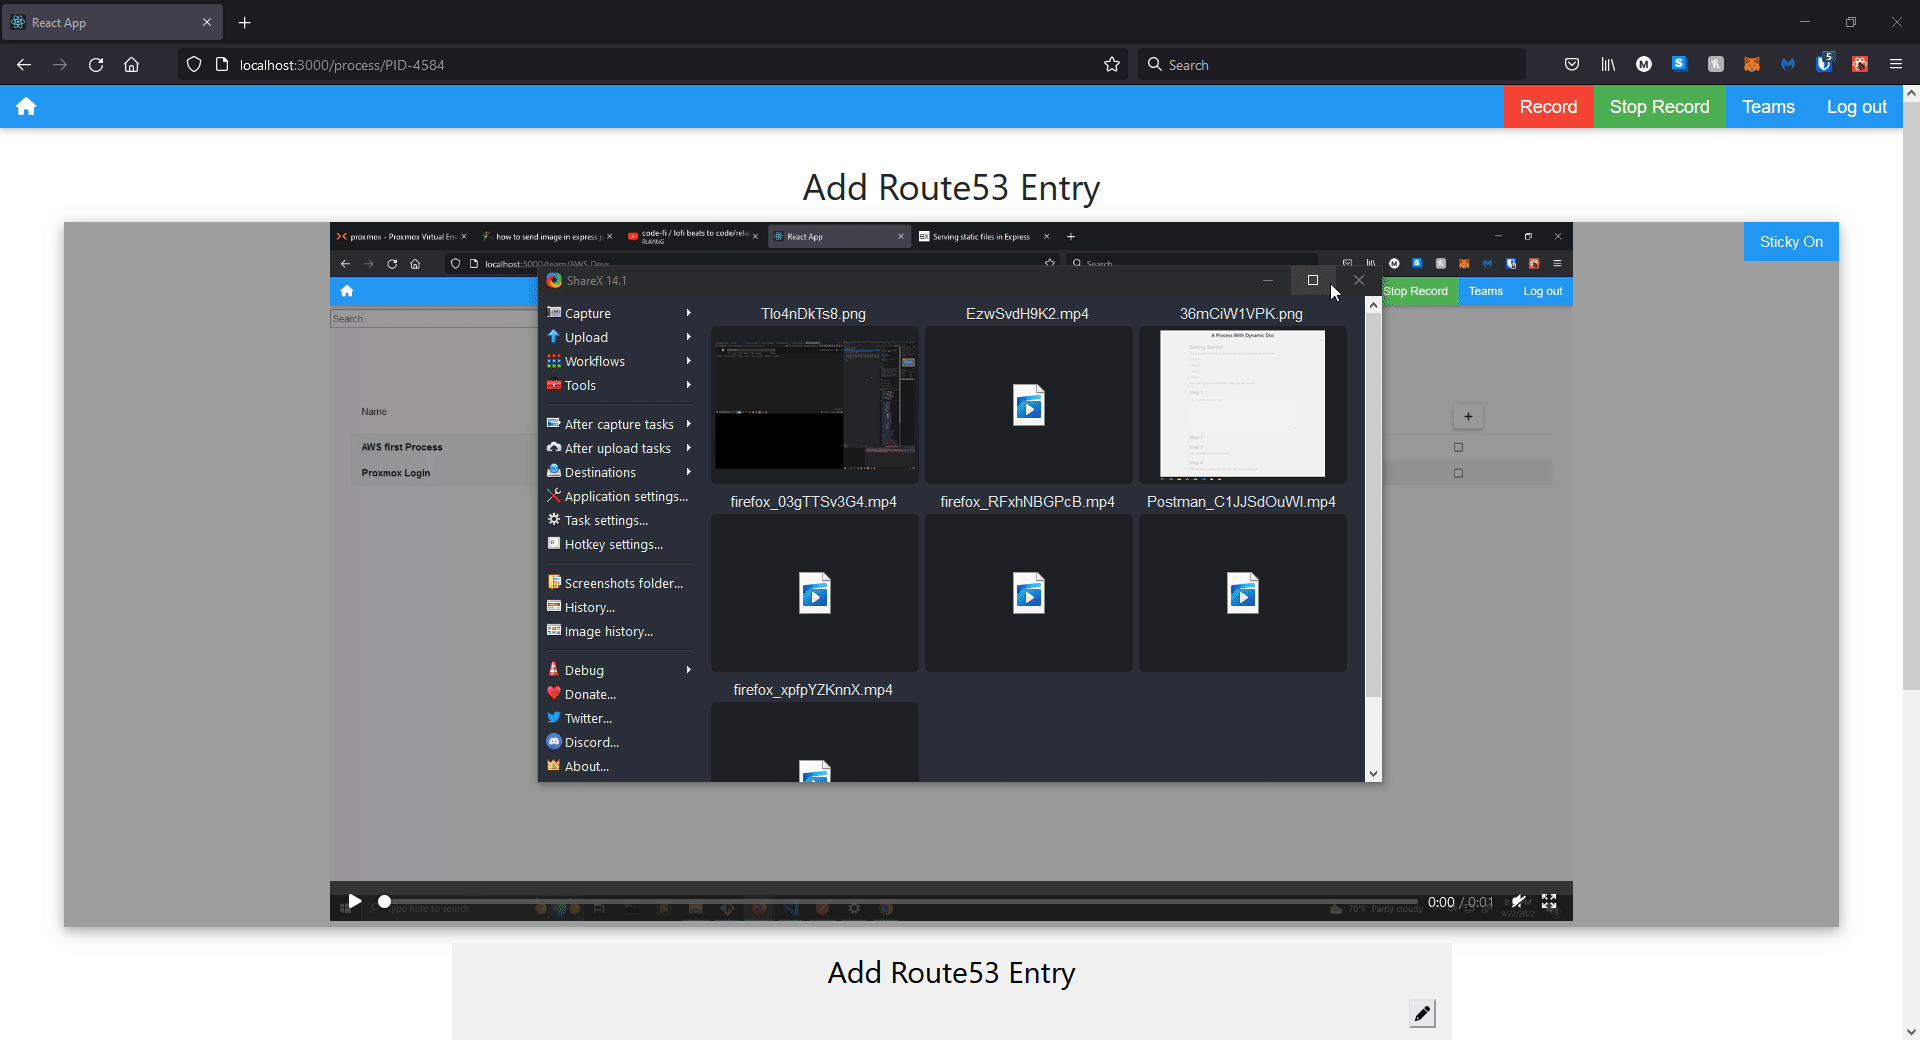1920x1040 pixels.
Task: Open the Teams menu item
Action: (1767, 107)
